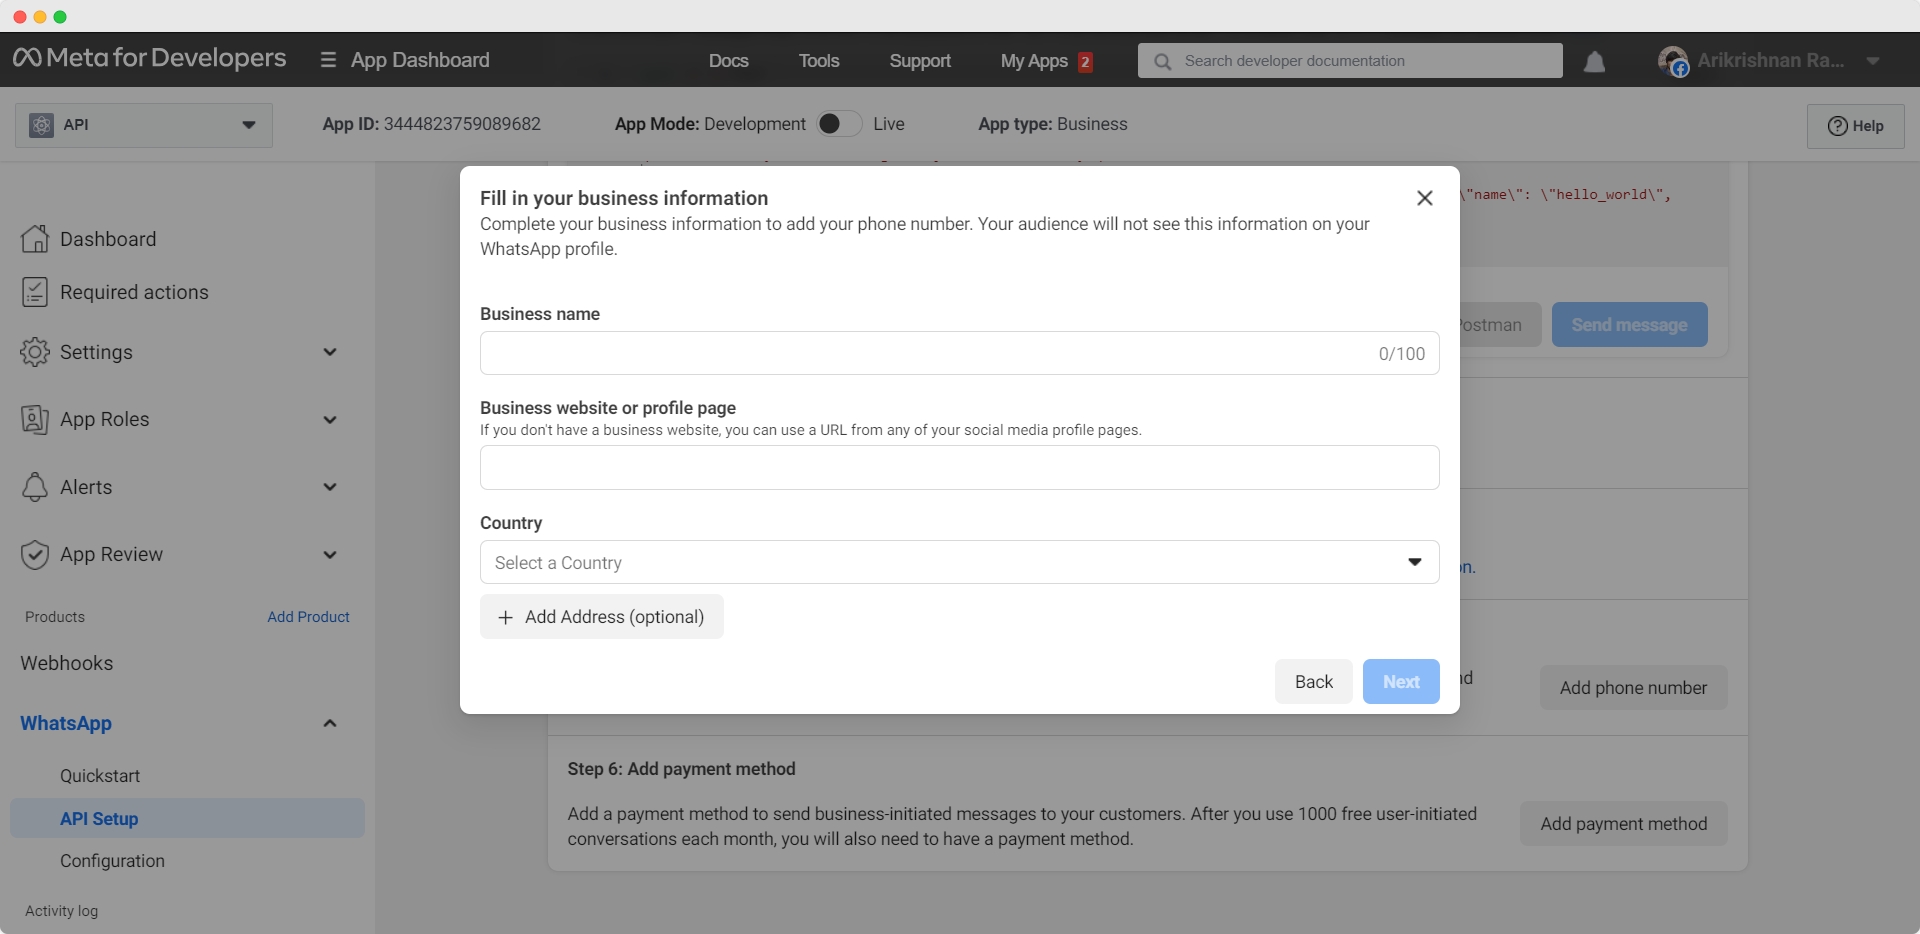Click the App Roles badge icon
1920x934 pixels.
(35, 419)
